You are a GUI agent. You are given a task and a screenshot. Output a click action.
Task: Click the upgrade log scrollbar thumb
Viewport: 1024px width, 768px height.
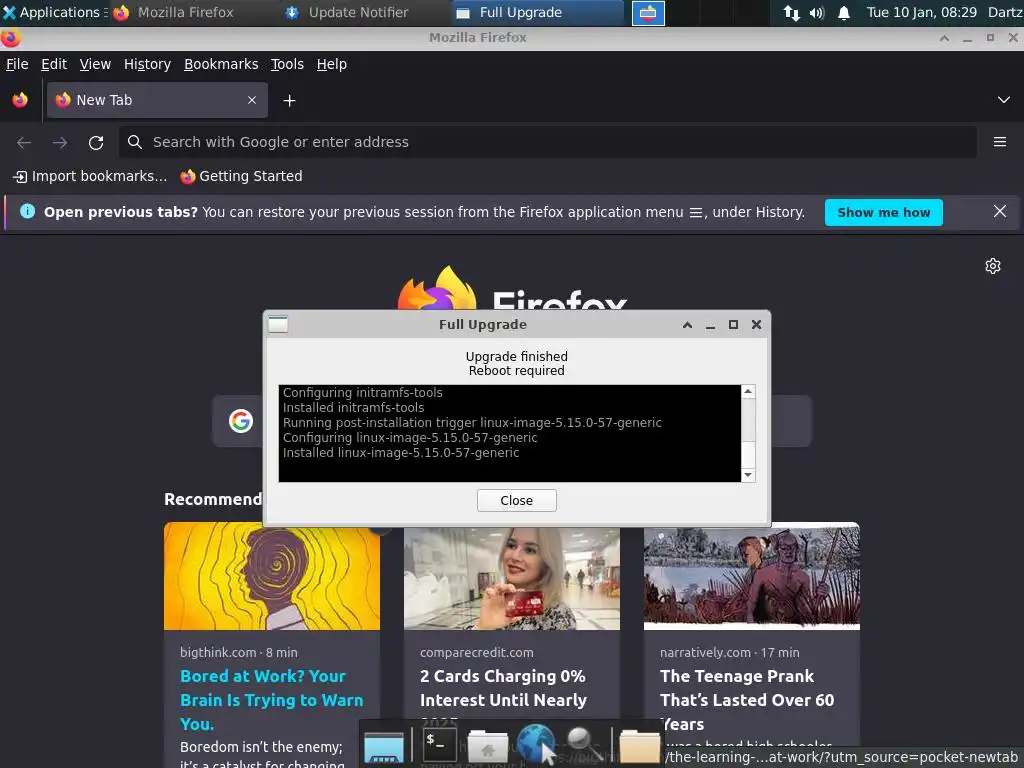point(748,455)
